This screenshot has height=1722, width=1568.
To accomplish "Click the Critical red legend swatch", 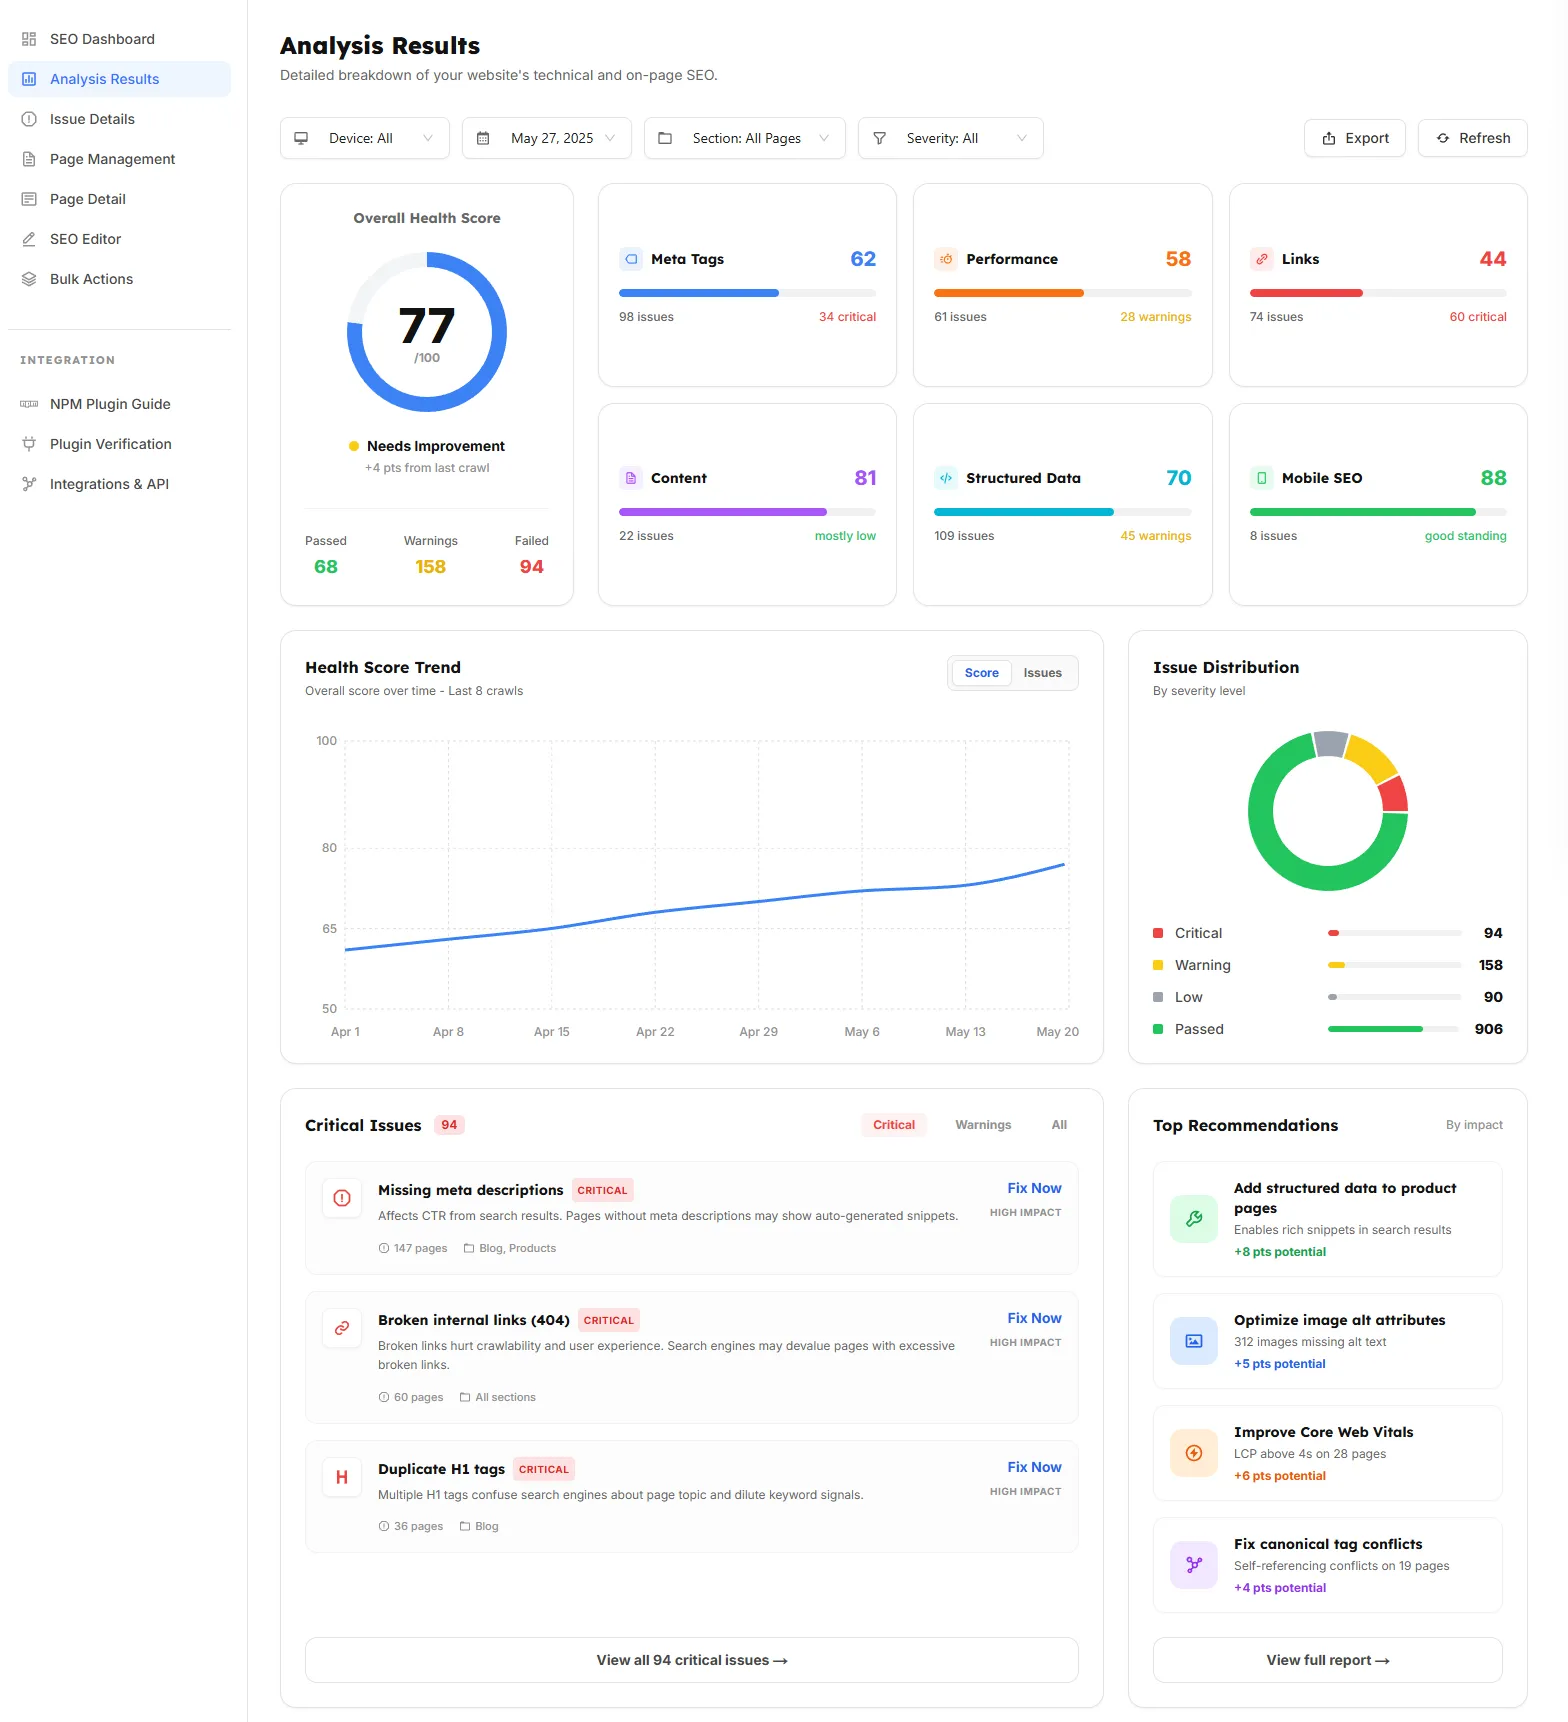I will (1158, 933).
